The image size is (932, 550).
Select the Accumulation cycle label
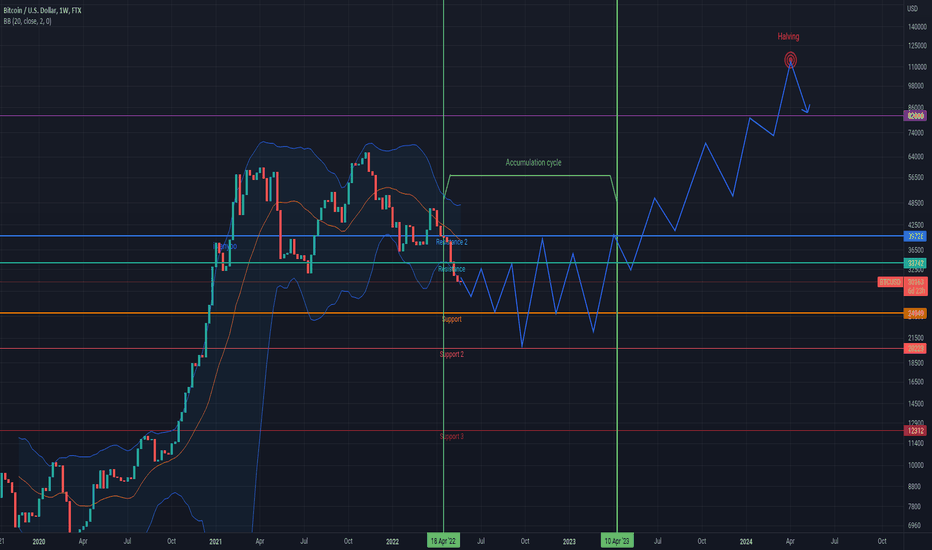pyautogui.click(x=533, y=162)
